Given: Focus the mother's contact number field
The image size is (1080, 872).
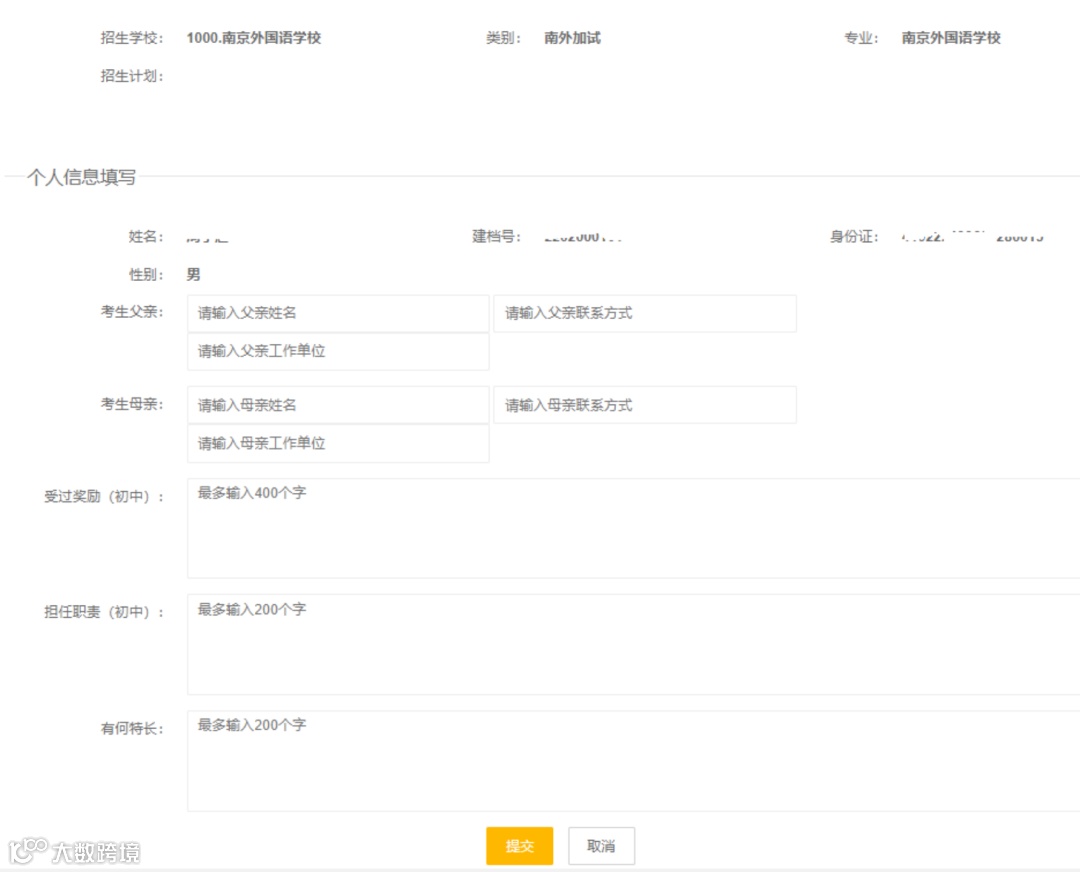Looking at the screenshot, I should point(645,405).
